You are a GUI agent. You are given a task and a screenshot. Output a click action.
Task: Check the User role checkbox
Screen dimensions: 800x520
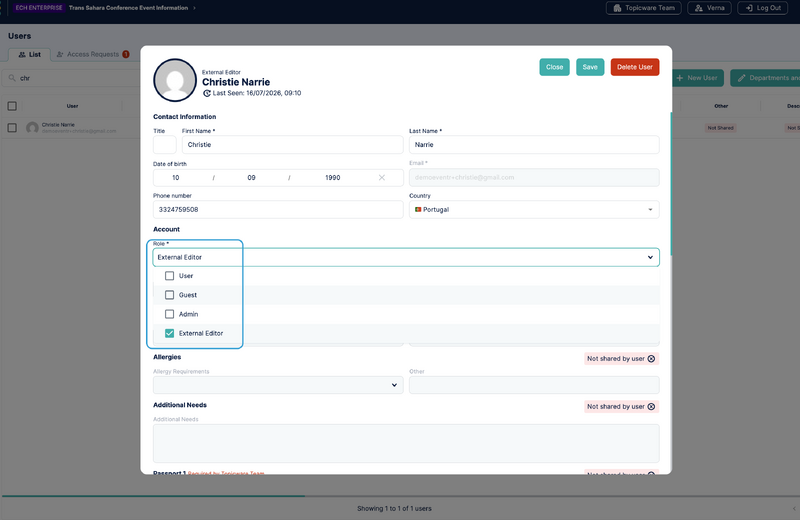point(169,276)
